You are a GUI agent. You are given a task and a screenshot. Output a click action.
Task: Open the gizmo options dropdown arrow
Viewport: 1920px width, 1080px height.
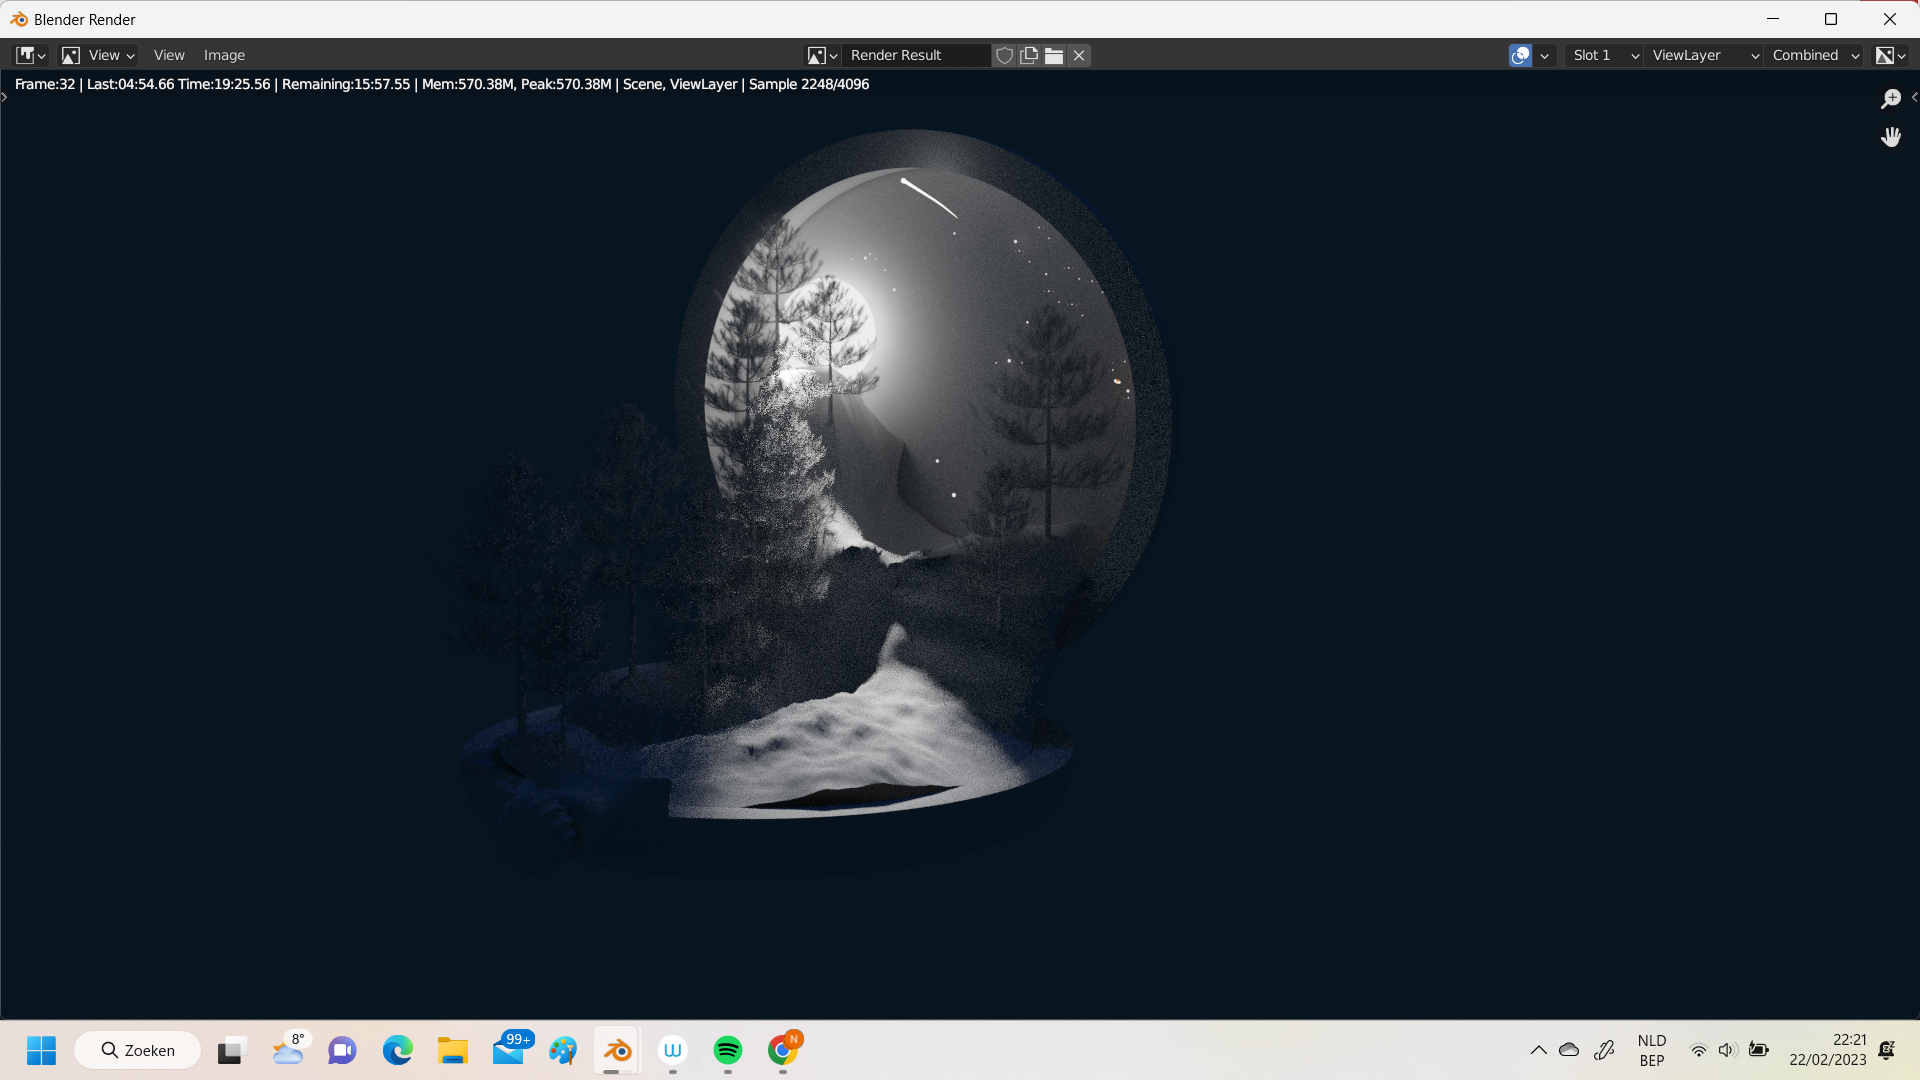coord(1545,55)
